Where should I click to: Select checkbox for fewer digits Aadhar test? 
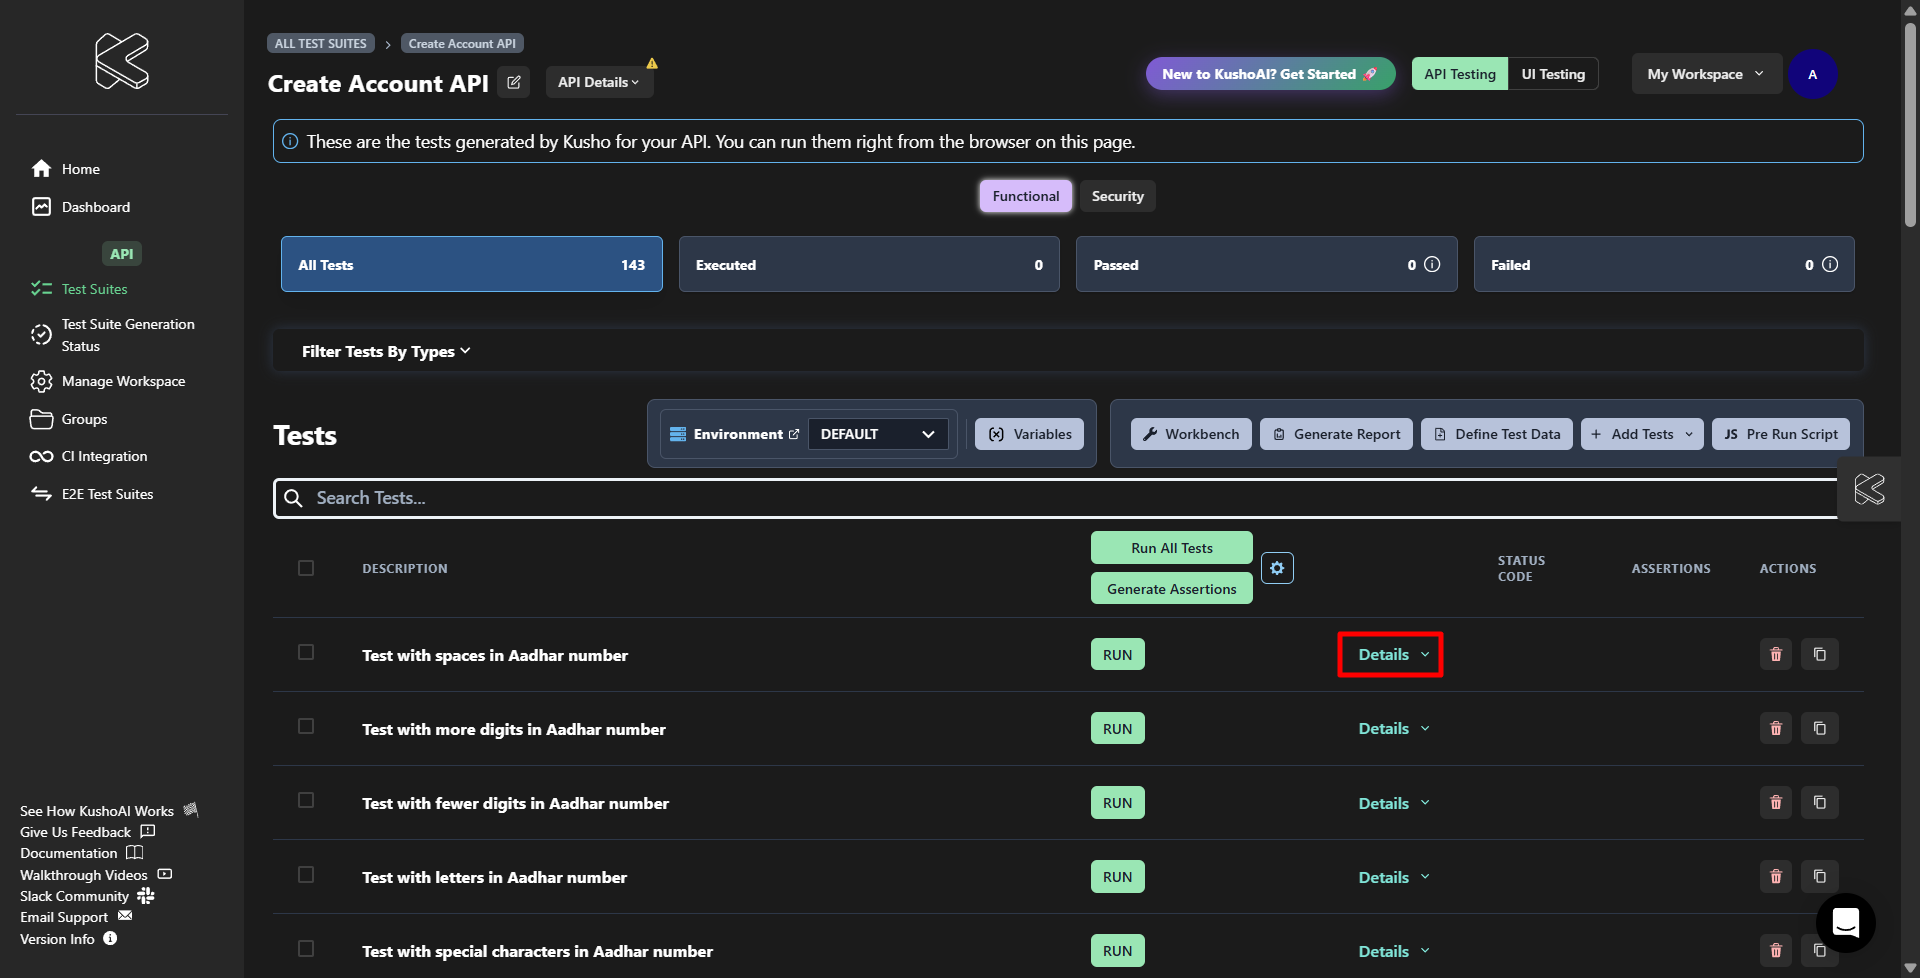306,800
